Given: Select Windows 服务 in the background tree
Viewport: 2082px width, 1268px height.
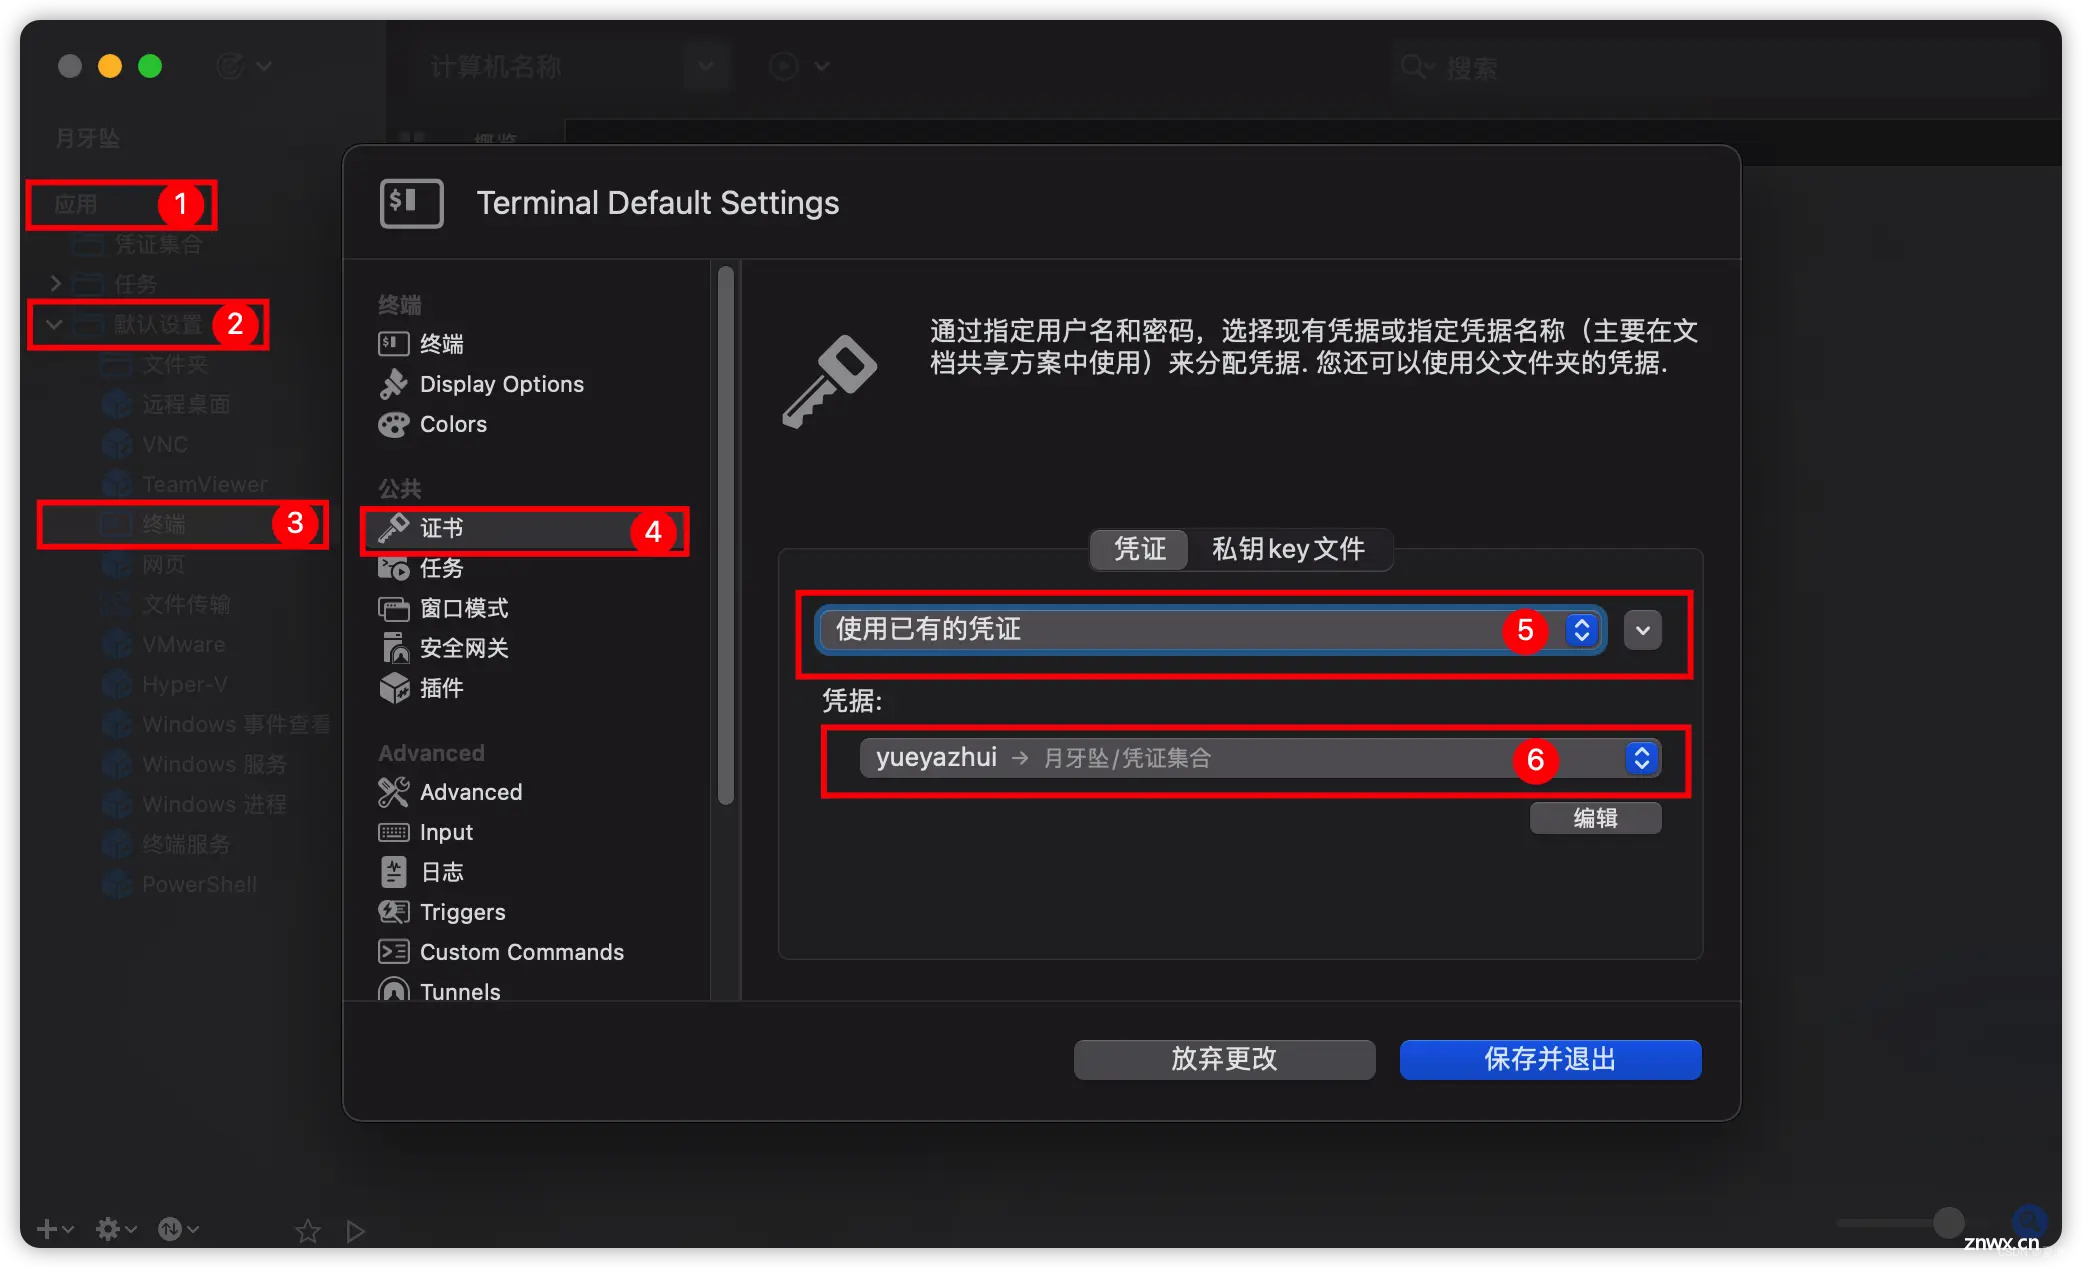Looking at the screenshot, I should pyautogui.click(x=194, y=764).
